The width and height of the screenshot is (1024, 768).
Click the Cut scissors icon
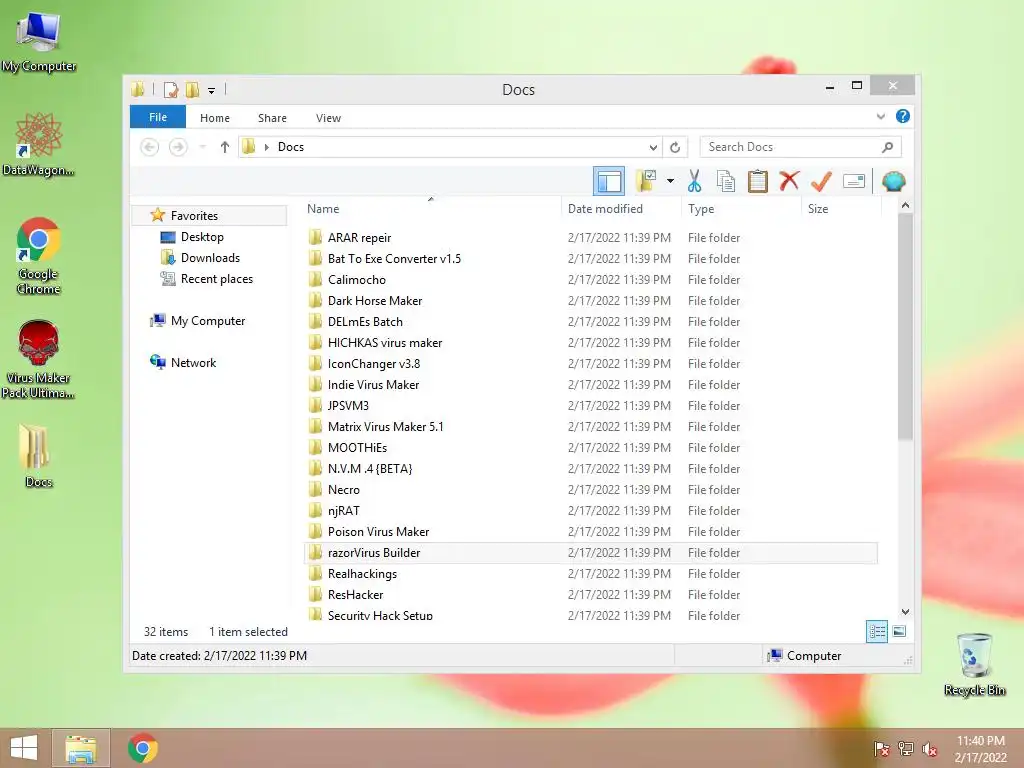click(694, 181)
